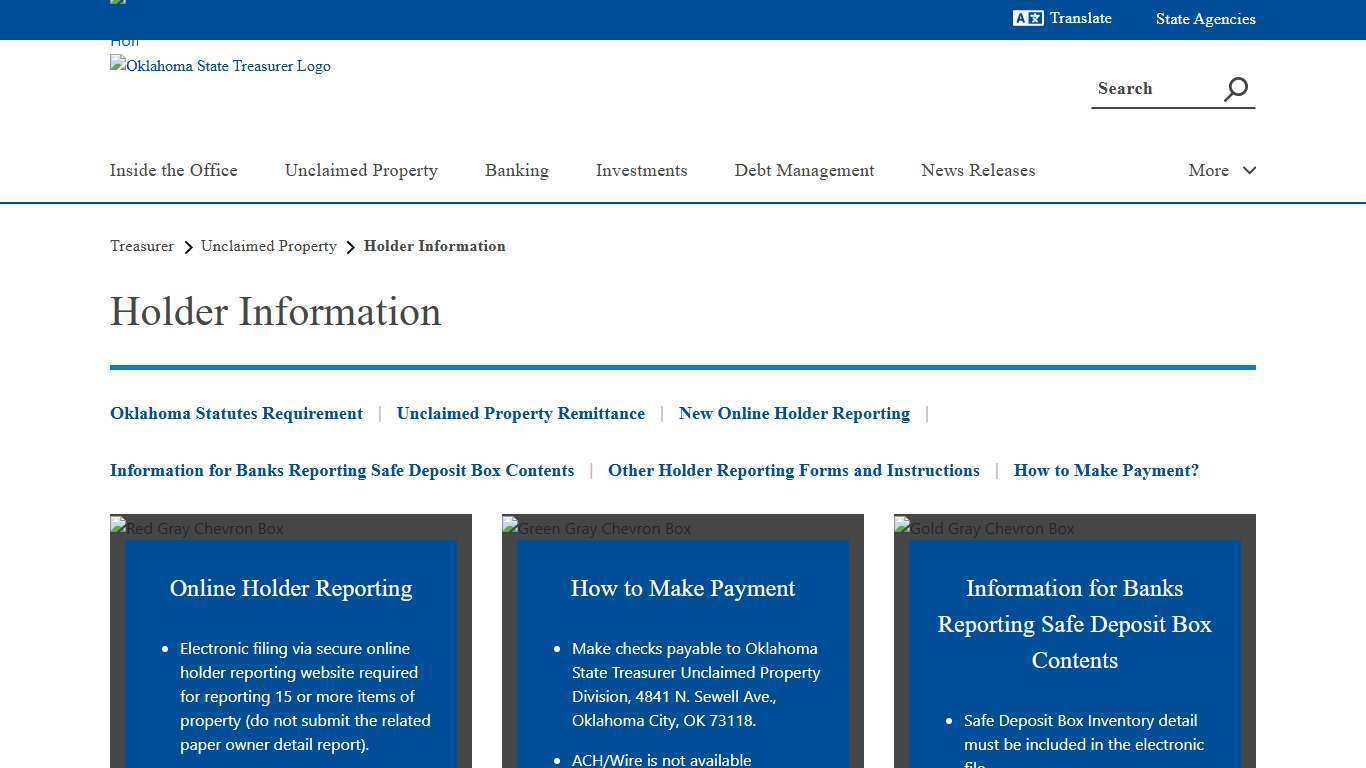Click the chevron after Treasurer breadcrumb
This screenshot has height=768, width=1366.
188,246
